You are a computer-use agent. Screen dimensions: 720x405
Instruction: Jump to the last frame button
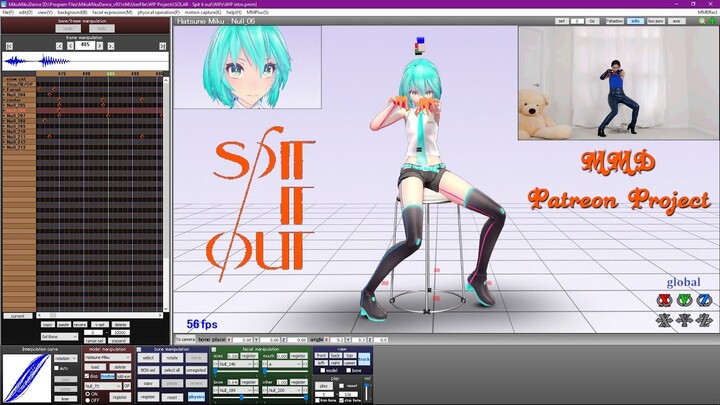tap(162, 46)
